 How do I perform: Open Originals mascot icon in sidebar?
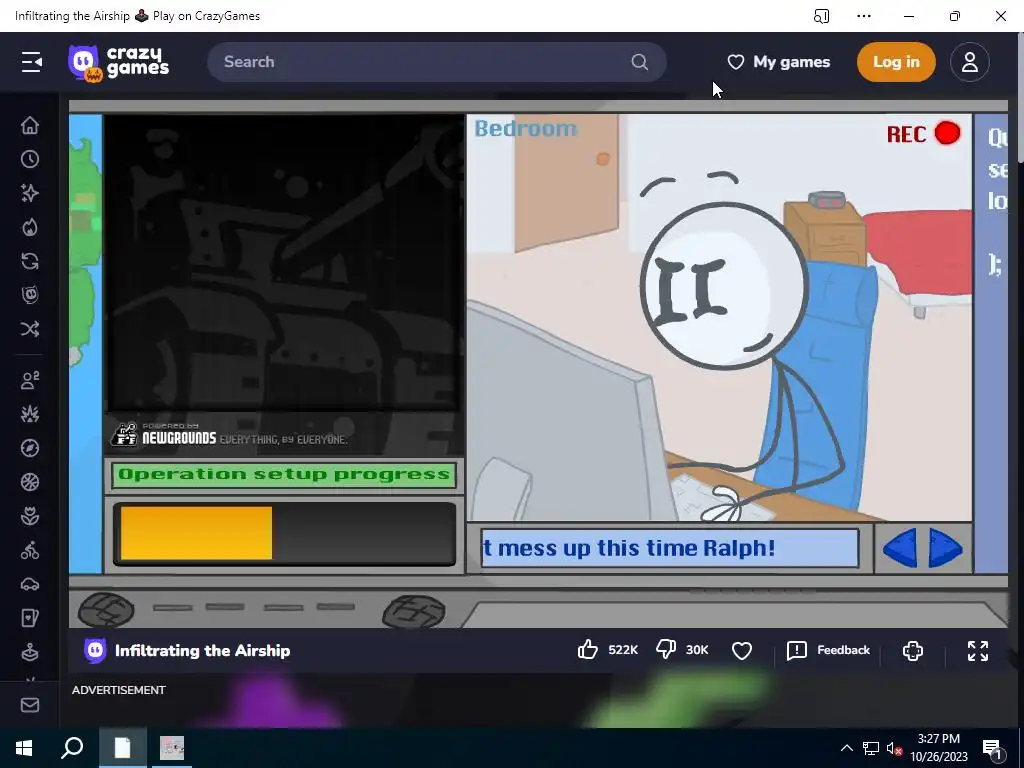pos(30,295)
